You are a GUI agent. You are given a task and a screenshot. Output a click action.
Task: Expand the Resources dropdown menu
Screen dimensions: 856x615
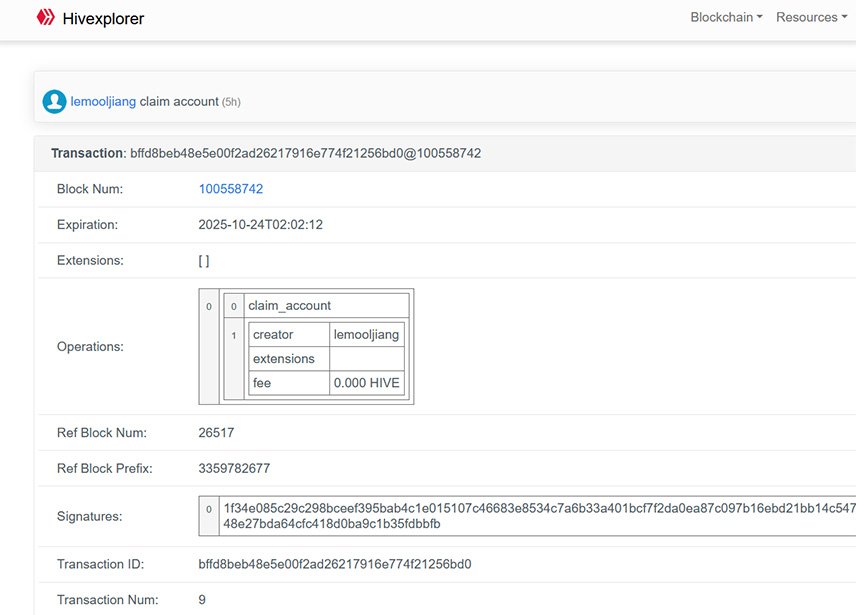click(811, 18)
